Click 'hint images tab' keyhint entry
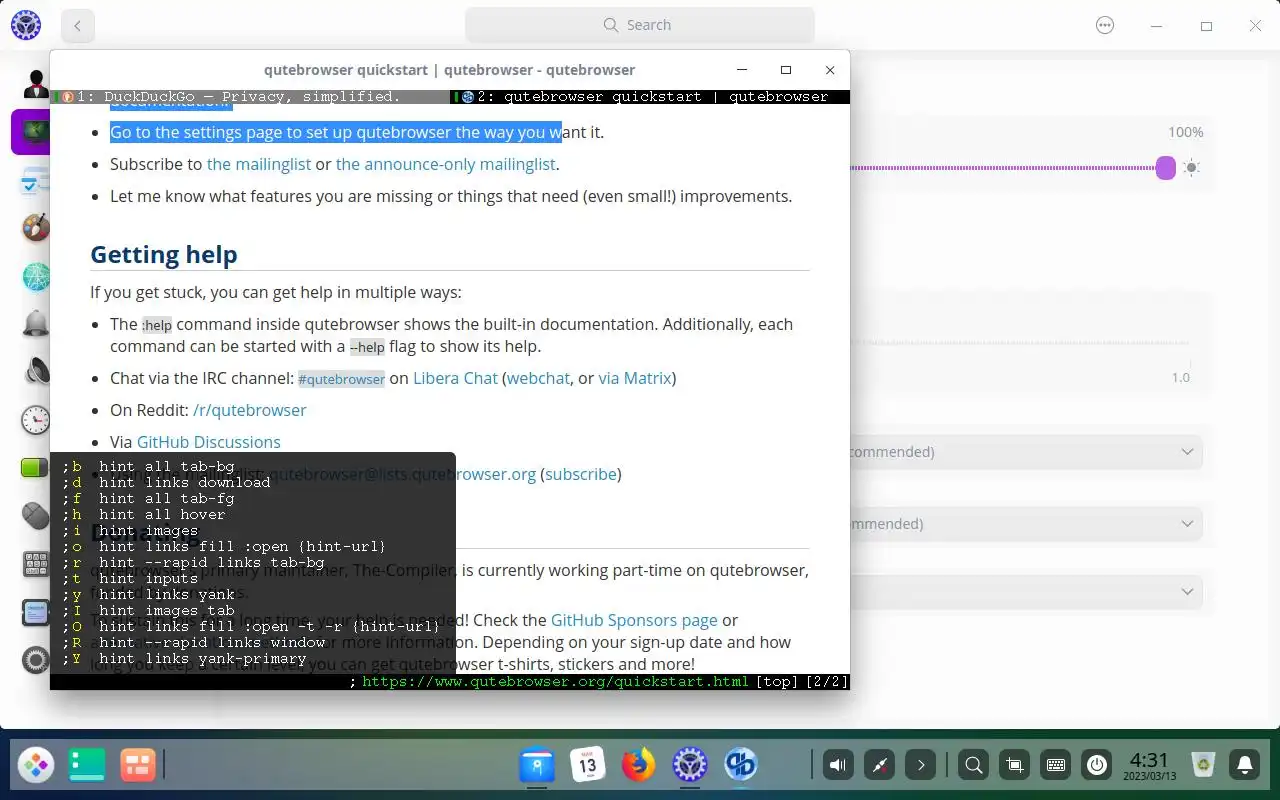The width and height of the screenshot is (1280, 800). [166, 610]
